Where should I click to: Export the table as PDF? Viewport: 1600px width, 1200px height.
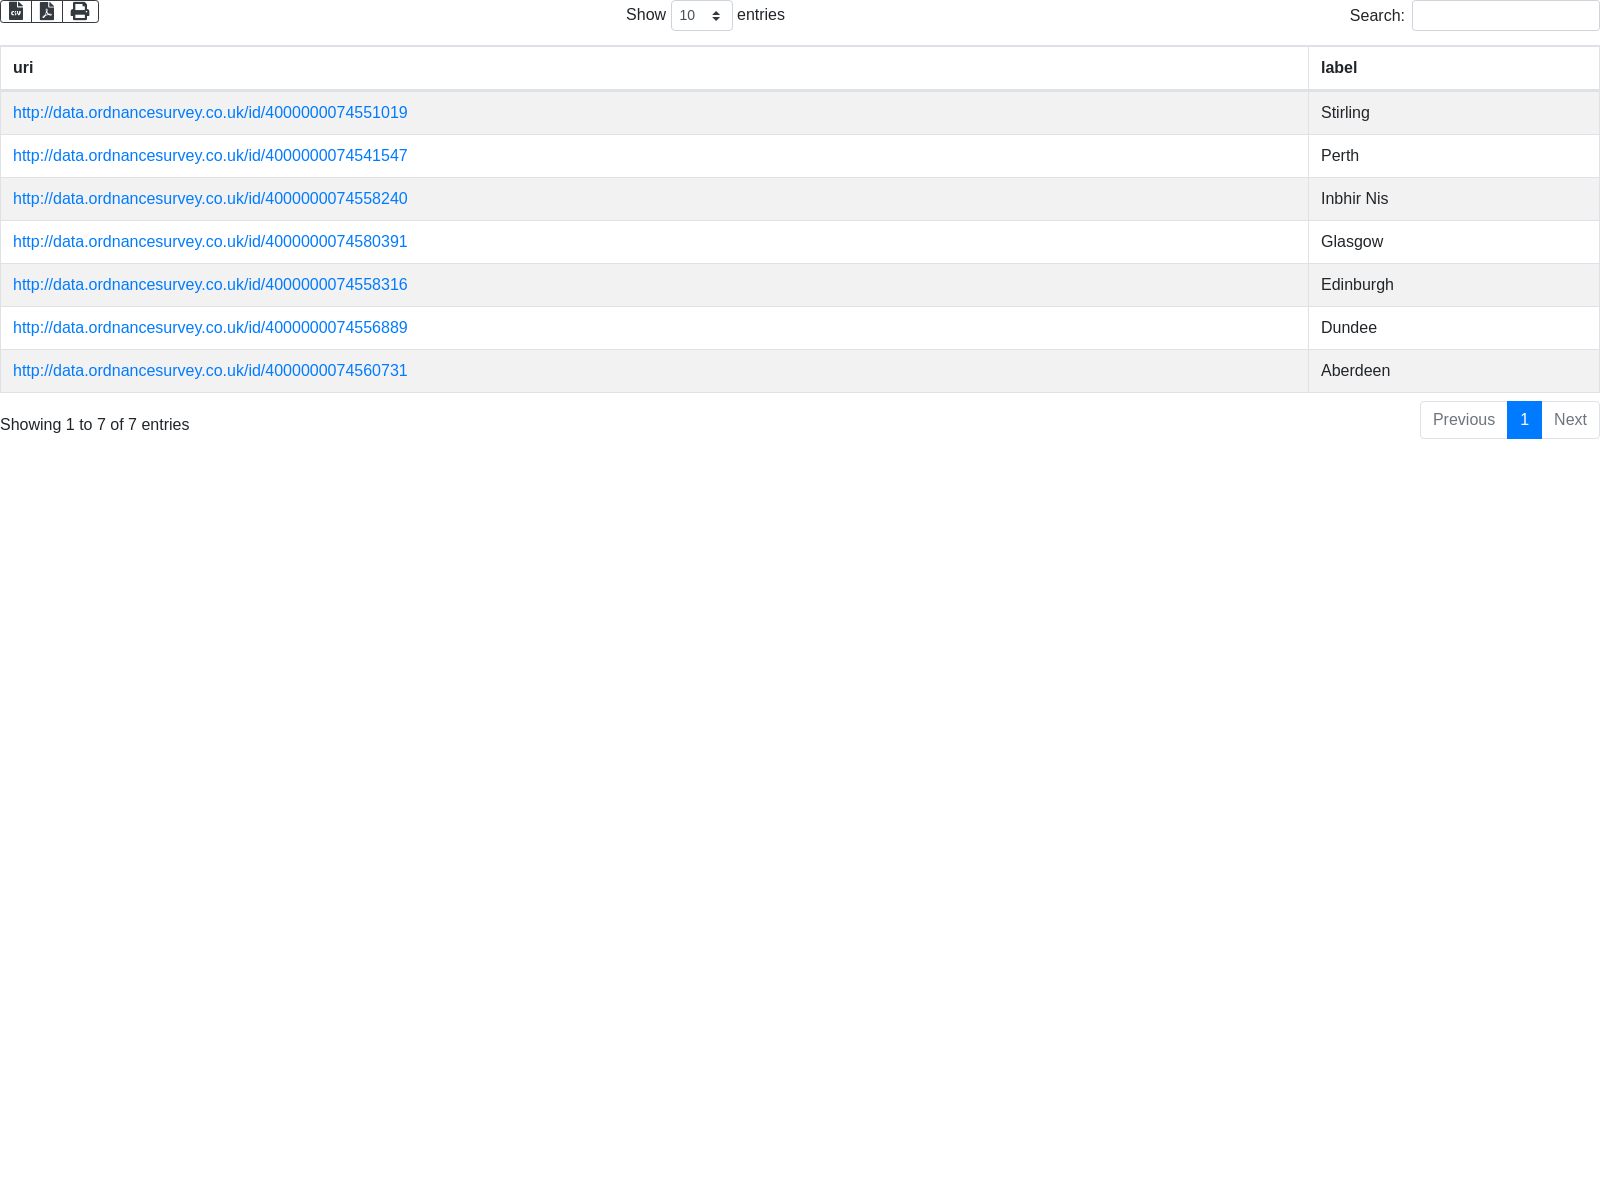[47, 12]
